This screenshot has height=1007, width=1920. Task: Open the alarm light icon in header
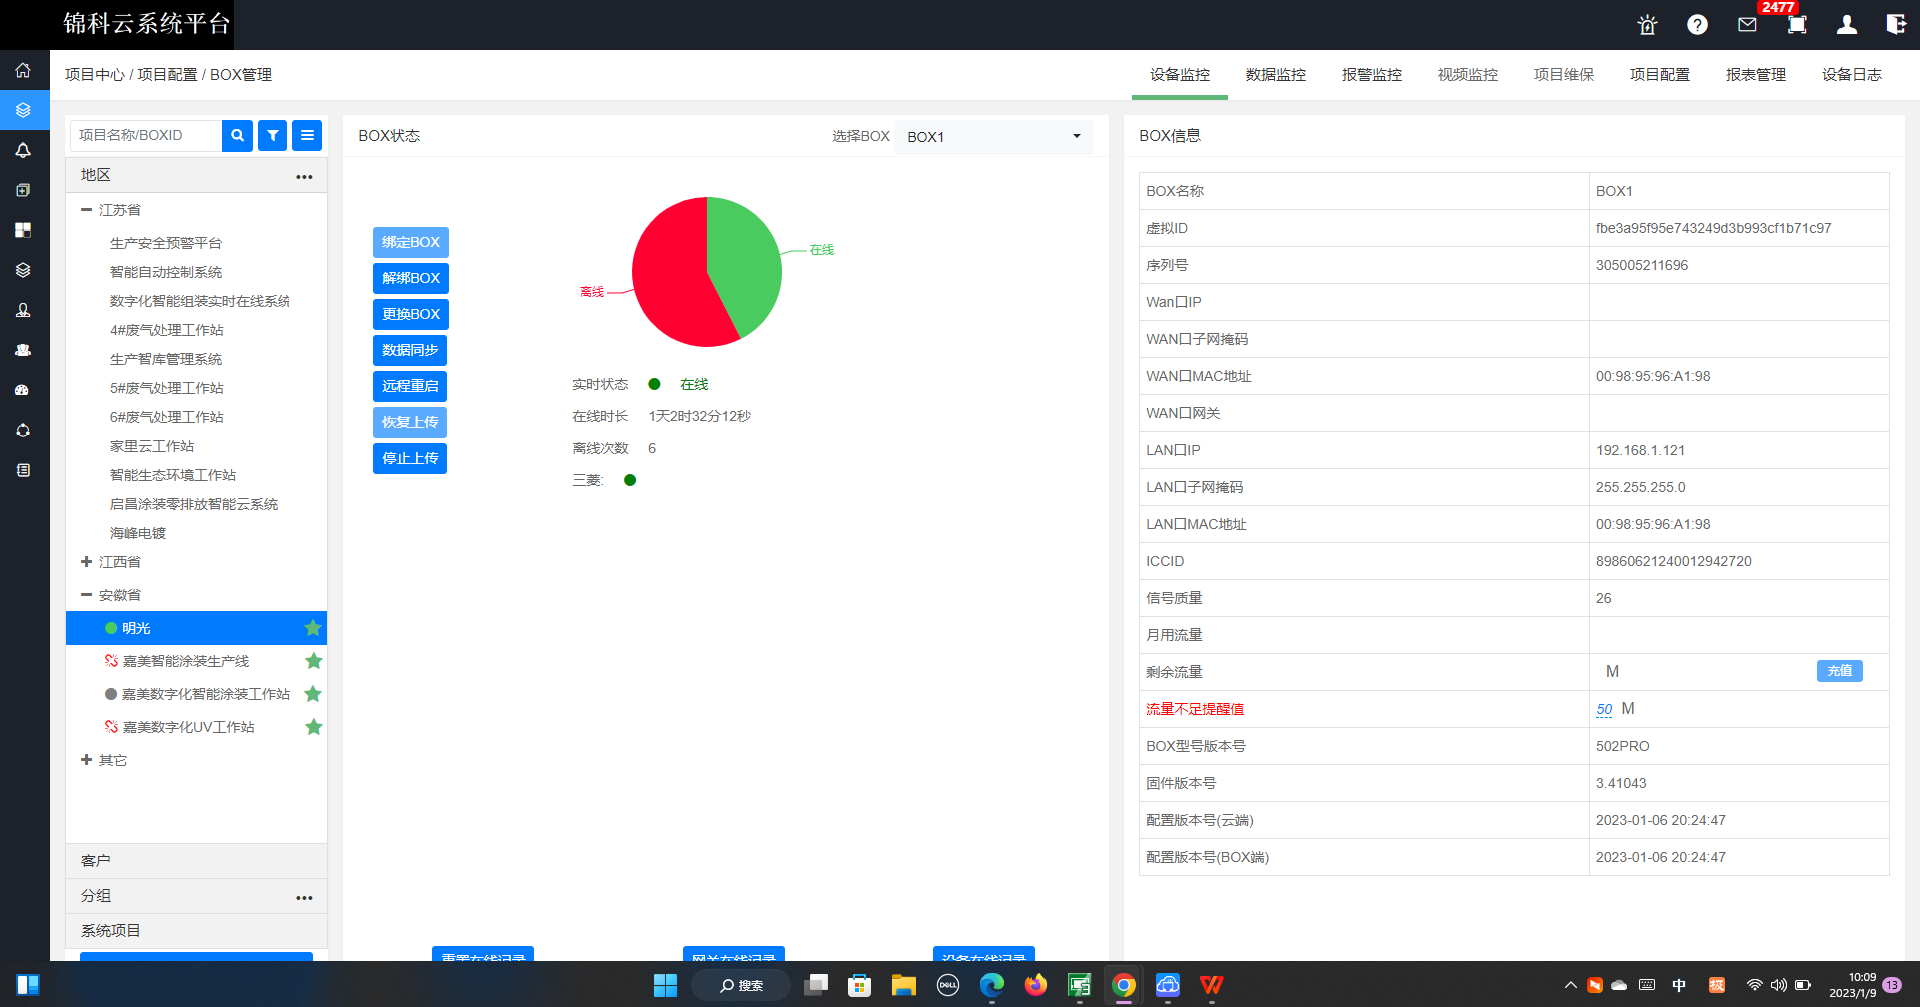click(1647, 25)
